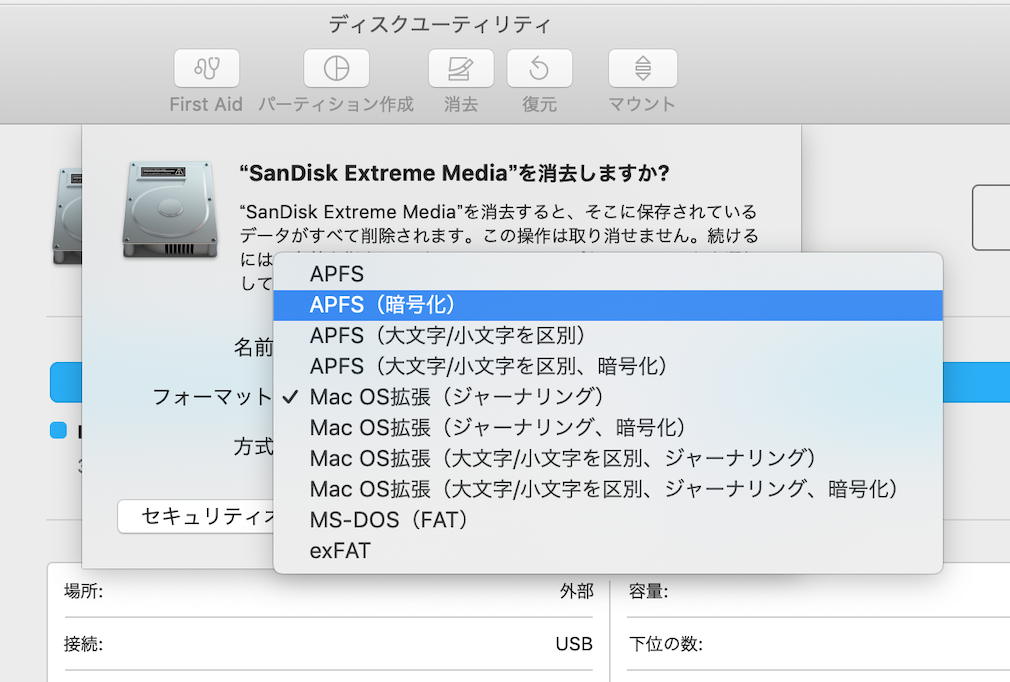Pick APFS（大文字/小文字を区別、暗号化）
This screenshot has height=682, width=1010.
(x=608, y=366)
